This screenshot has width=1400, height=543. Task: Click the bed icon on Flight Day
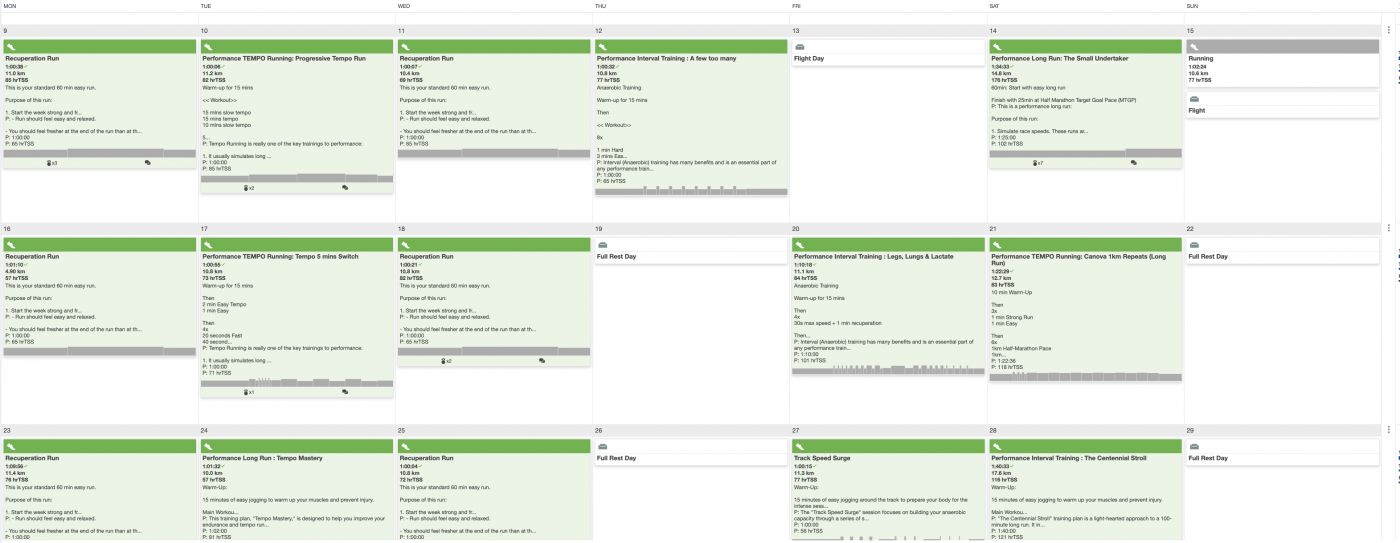[800, 47]
